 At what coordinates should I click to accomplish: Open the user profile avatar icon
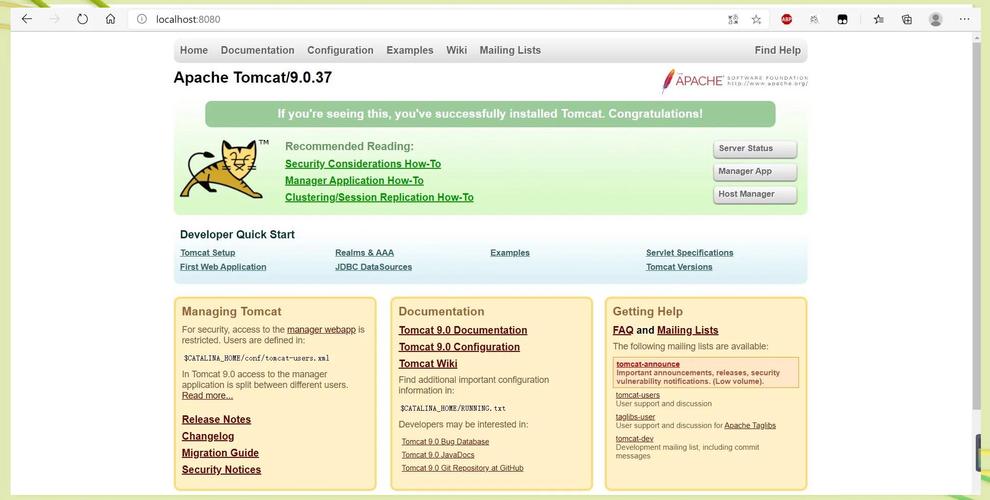point(936,20)
